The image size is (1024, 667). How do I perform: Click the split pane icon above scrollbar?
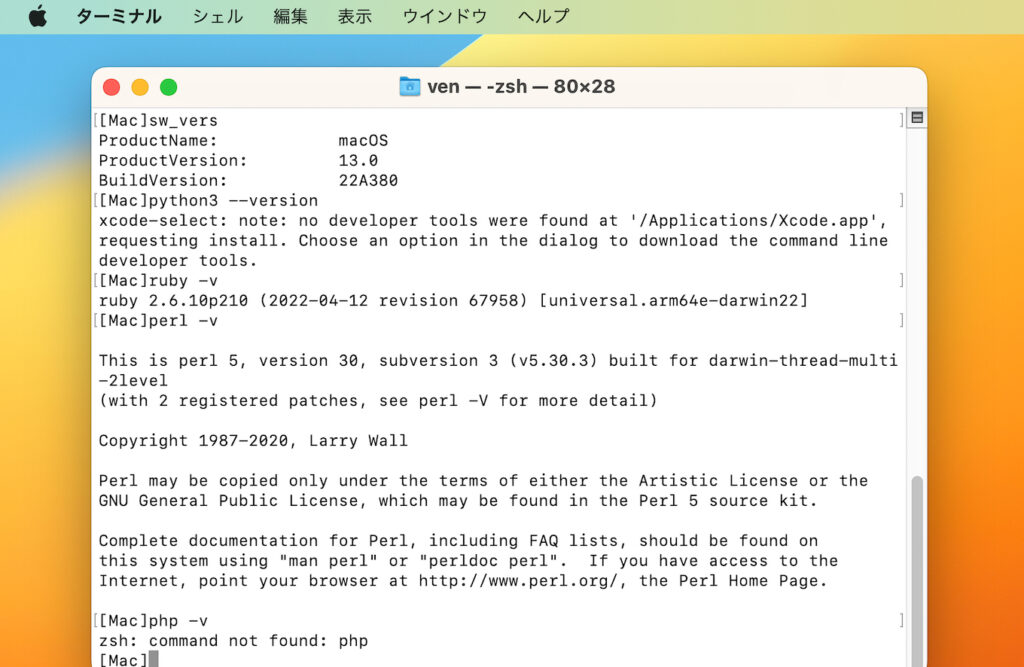pos(916,118)
